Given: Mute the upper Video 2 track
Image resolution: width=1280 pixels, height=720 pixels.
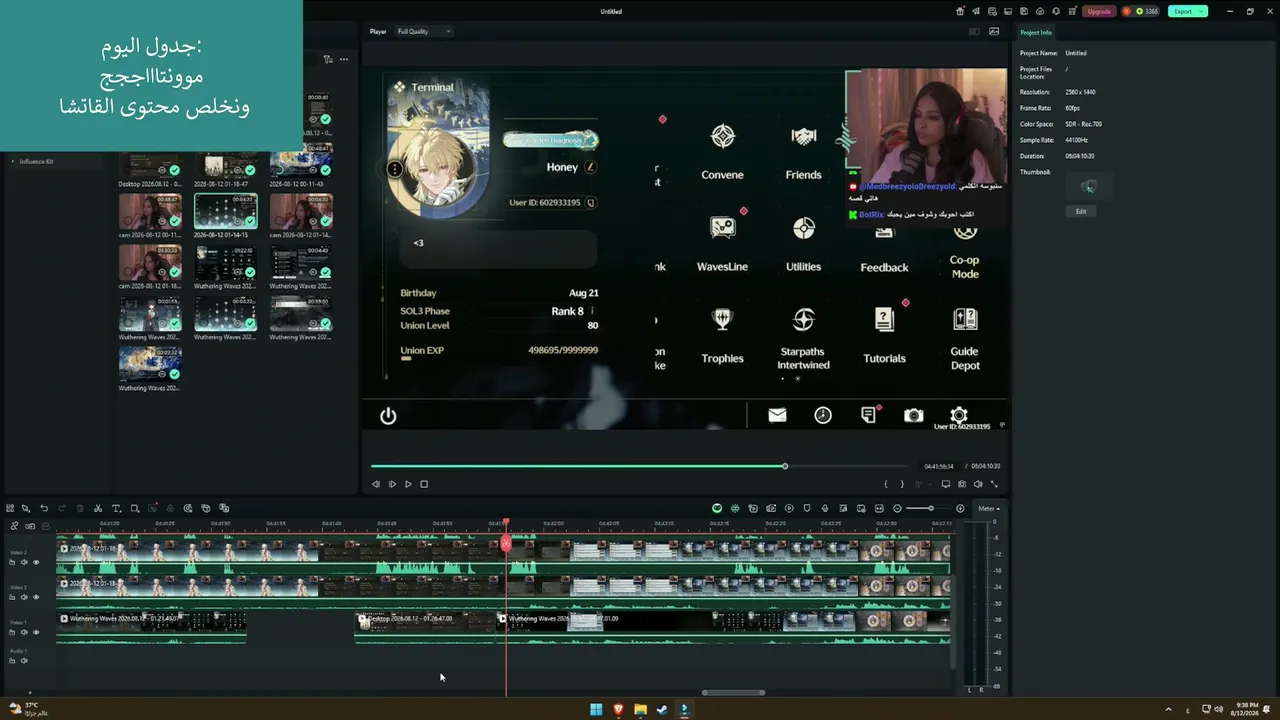Looking at the screenshot, I should [24, 562].
